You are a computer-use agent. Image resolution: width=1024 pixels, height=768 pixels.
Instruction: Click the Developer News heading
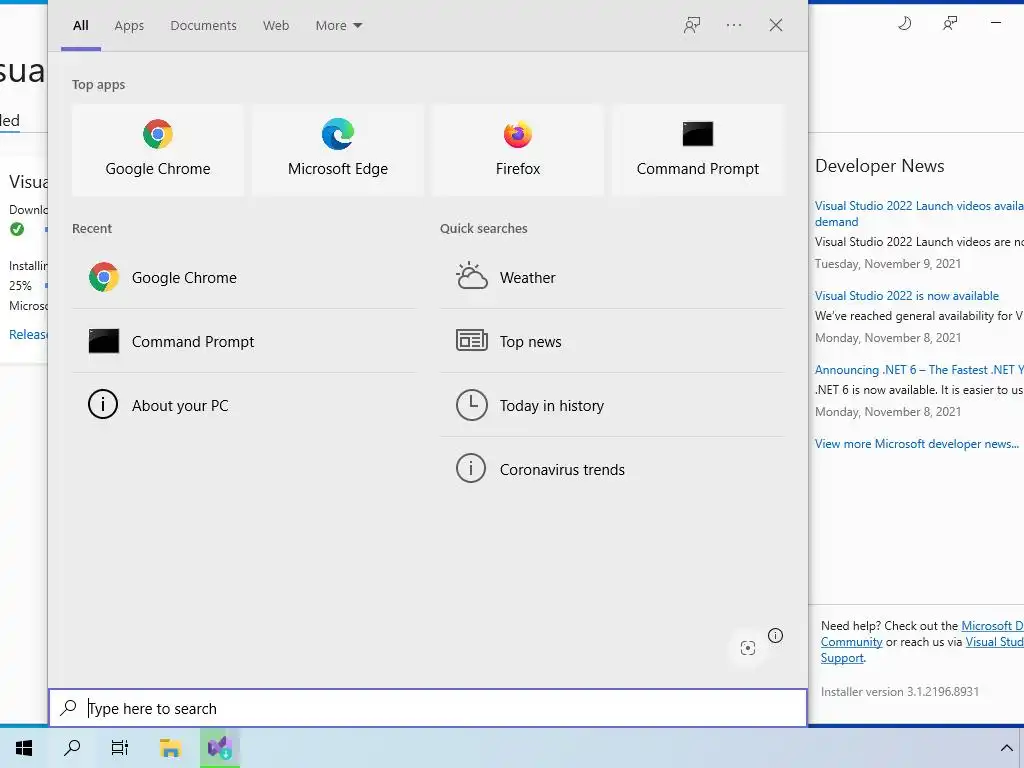point(879,166)
